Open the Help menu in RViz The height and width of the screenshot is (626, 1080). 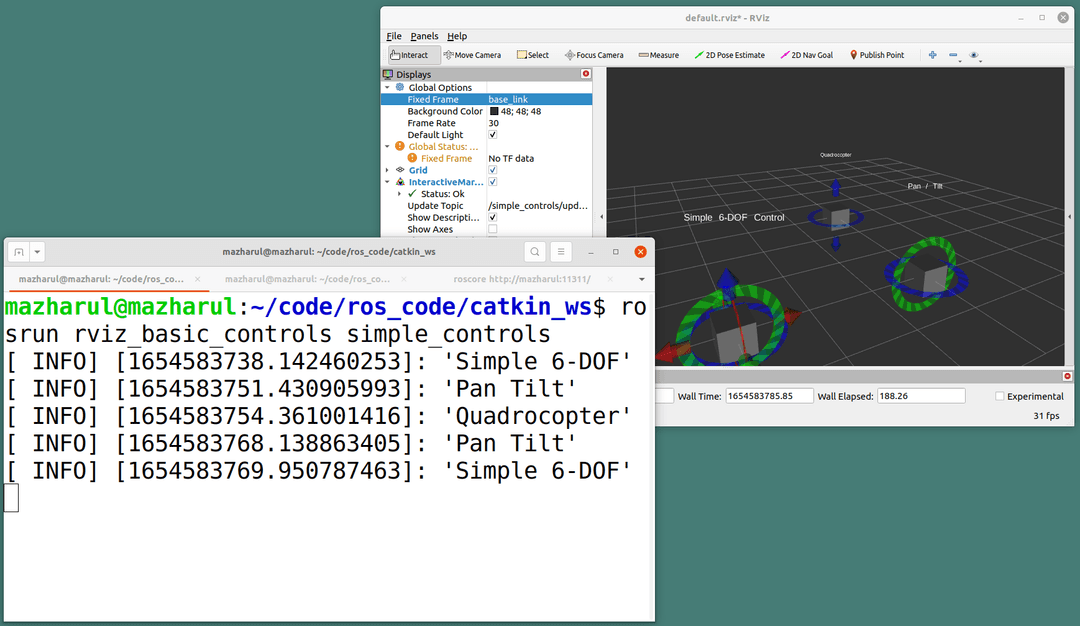[x=457, y=36]
